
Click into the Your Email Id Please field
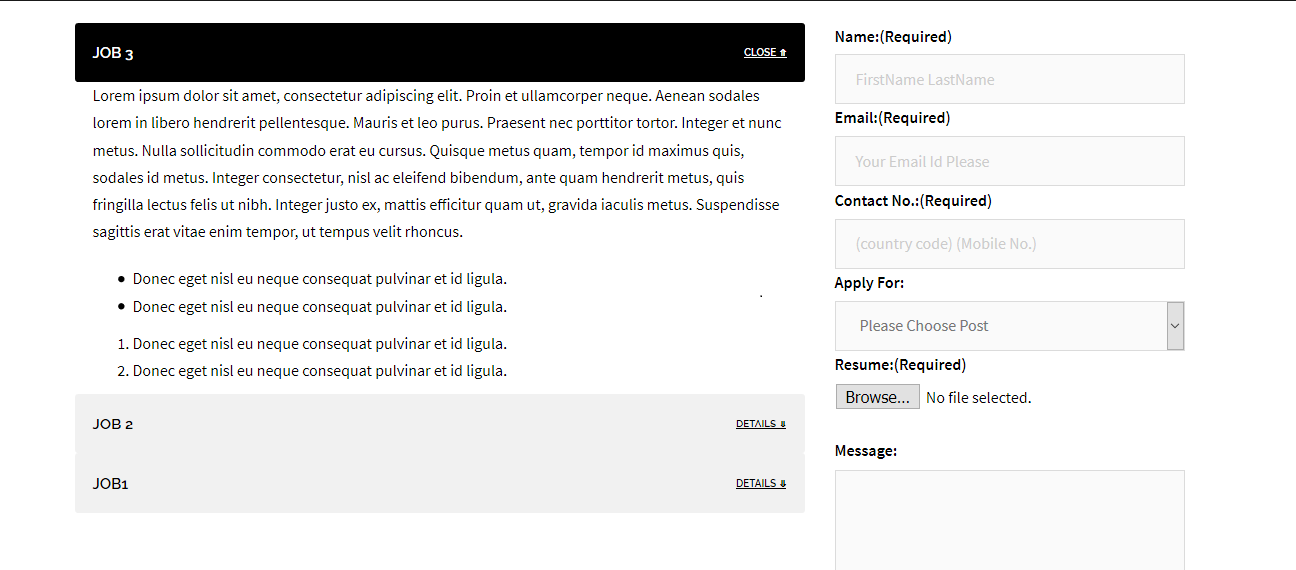(1009, 162)
